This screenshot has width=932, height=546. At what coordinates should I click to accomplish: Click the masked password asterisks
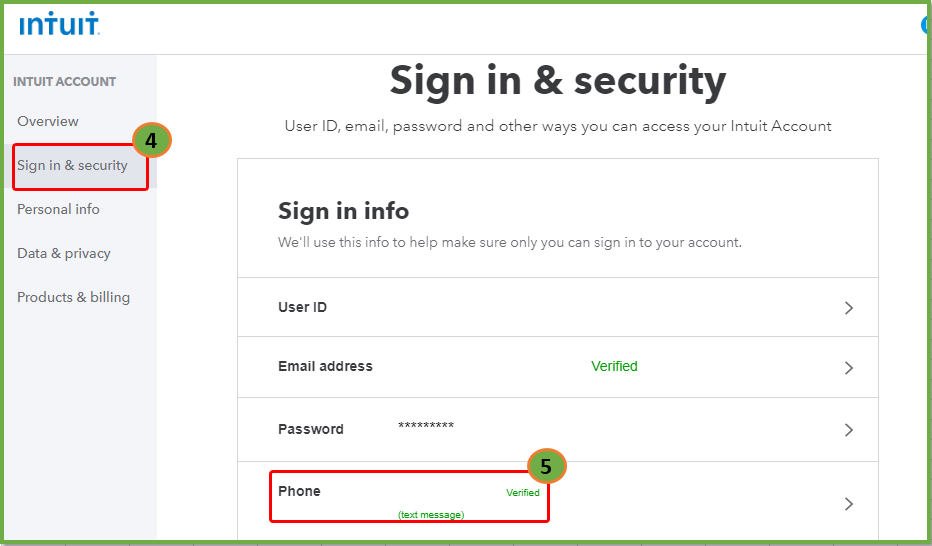tap(426, 428)
